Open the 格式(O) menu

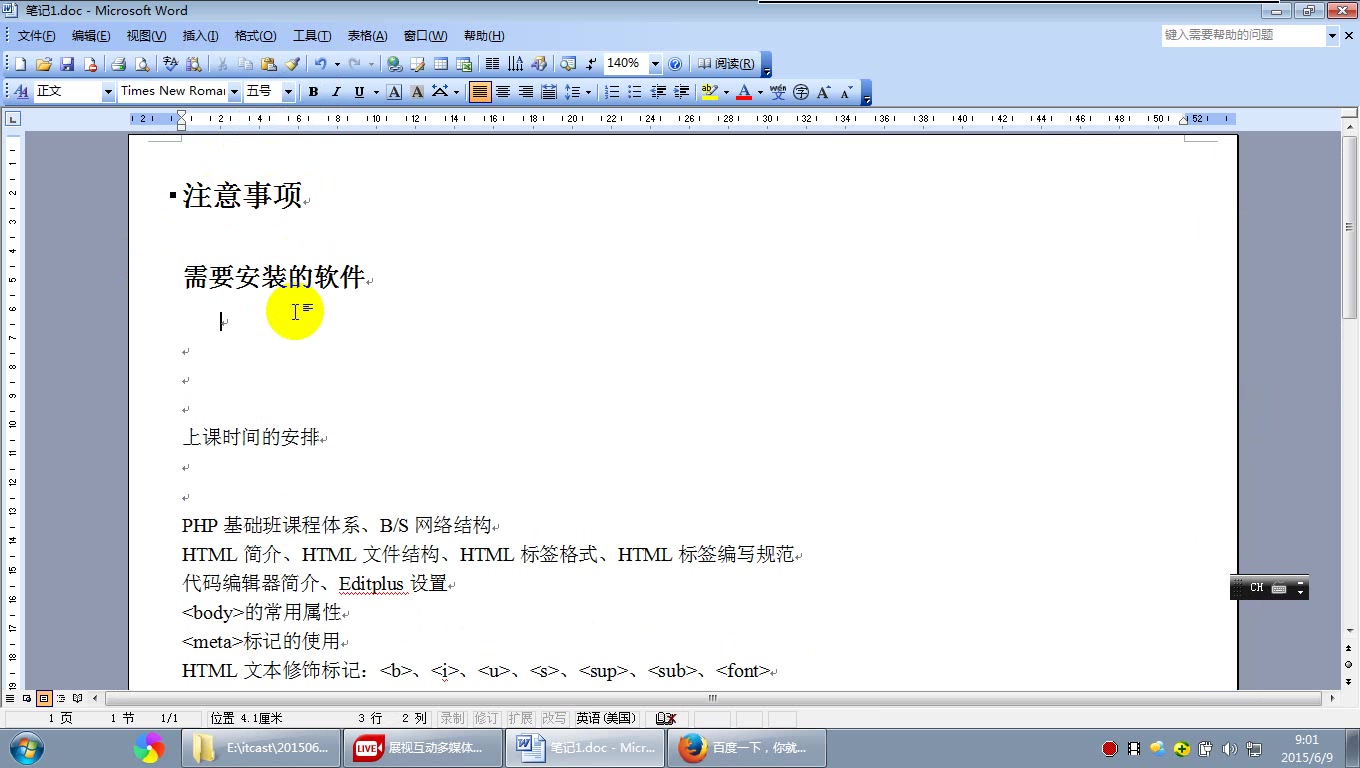255,36
